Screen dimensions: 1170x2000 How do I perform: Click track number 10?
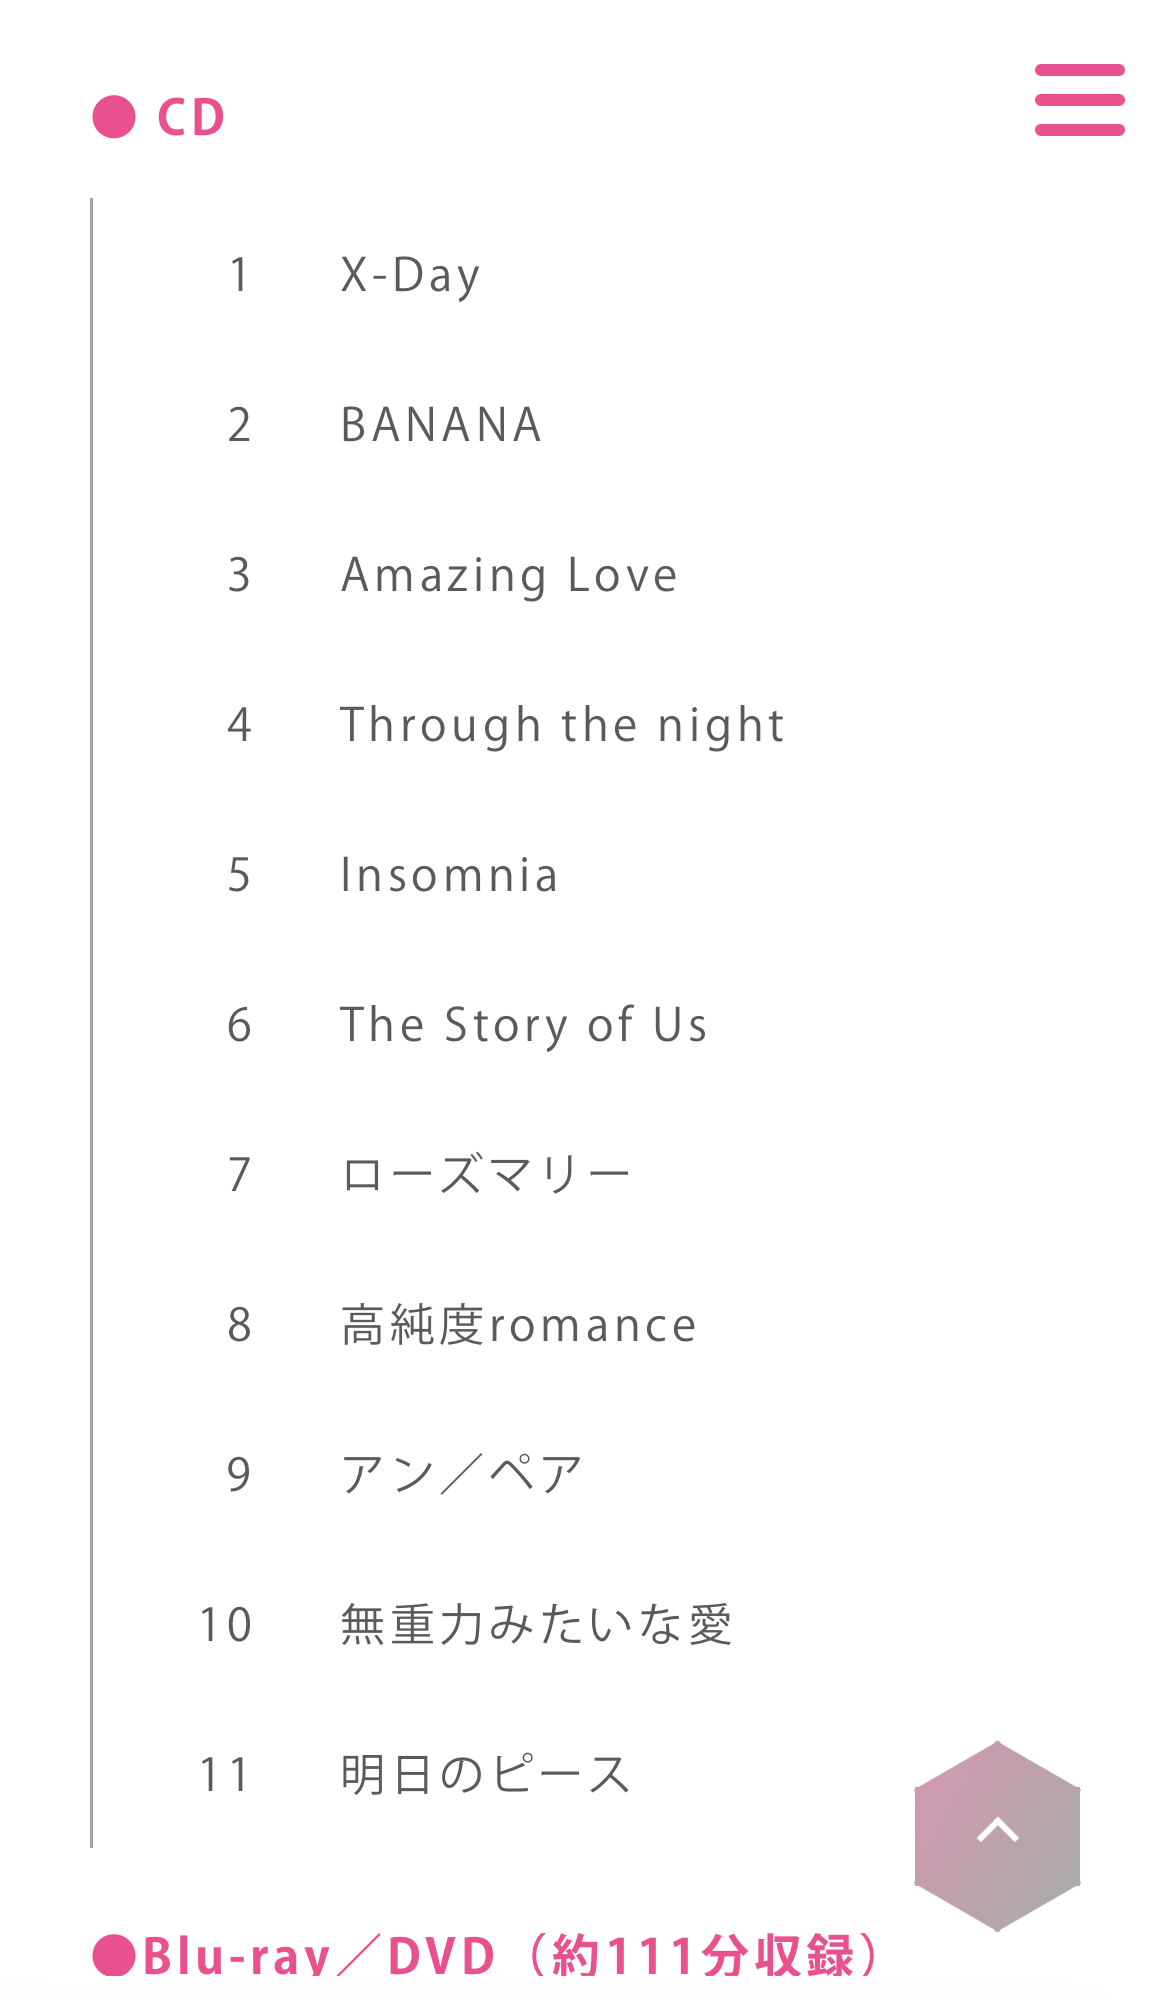[225, 1625]
